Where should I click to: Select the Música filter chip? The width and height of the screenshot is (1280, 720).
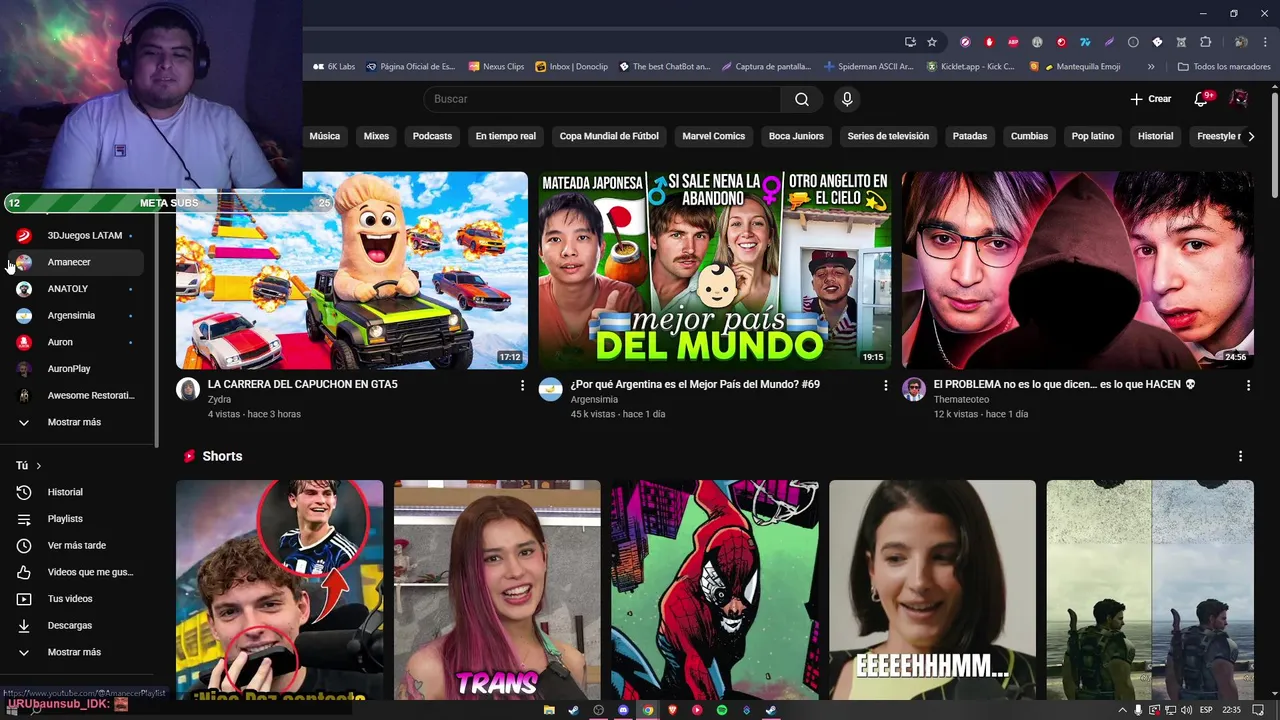[324, 136]
